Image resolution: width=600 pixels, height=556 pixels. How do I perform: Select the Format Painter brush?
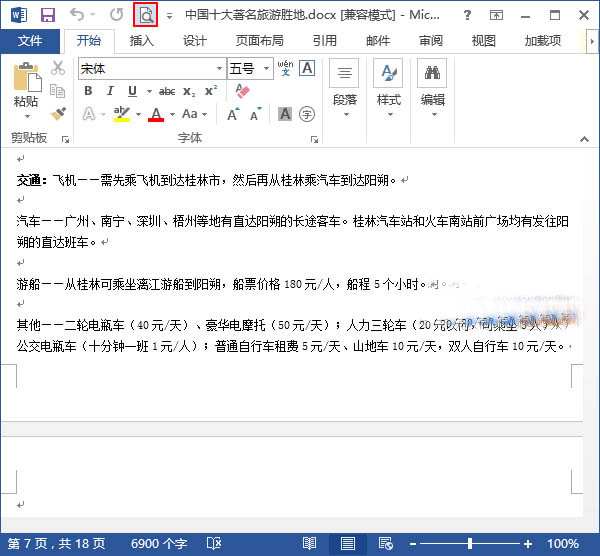(58, 113)
